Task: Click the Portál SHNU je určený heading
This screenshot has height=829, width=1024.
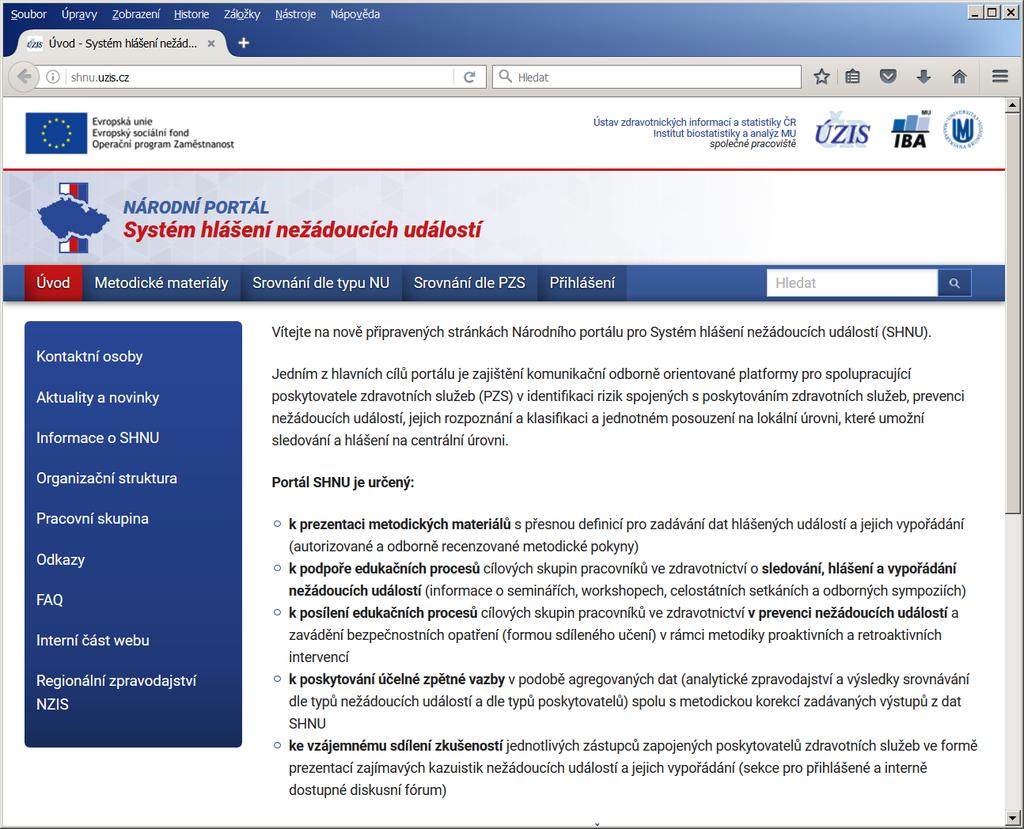Action: pyautogui.click(x=343, y=483)
